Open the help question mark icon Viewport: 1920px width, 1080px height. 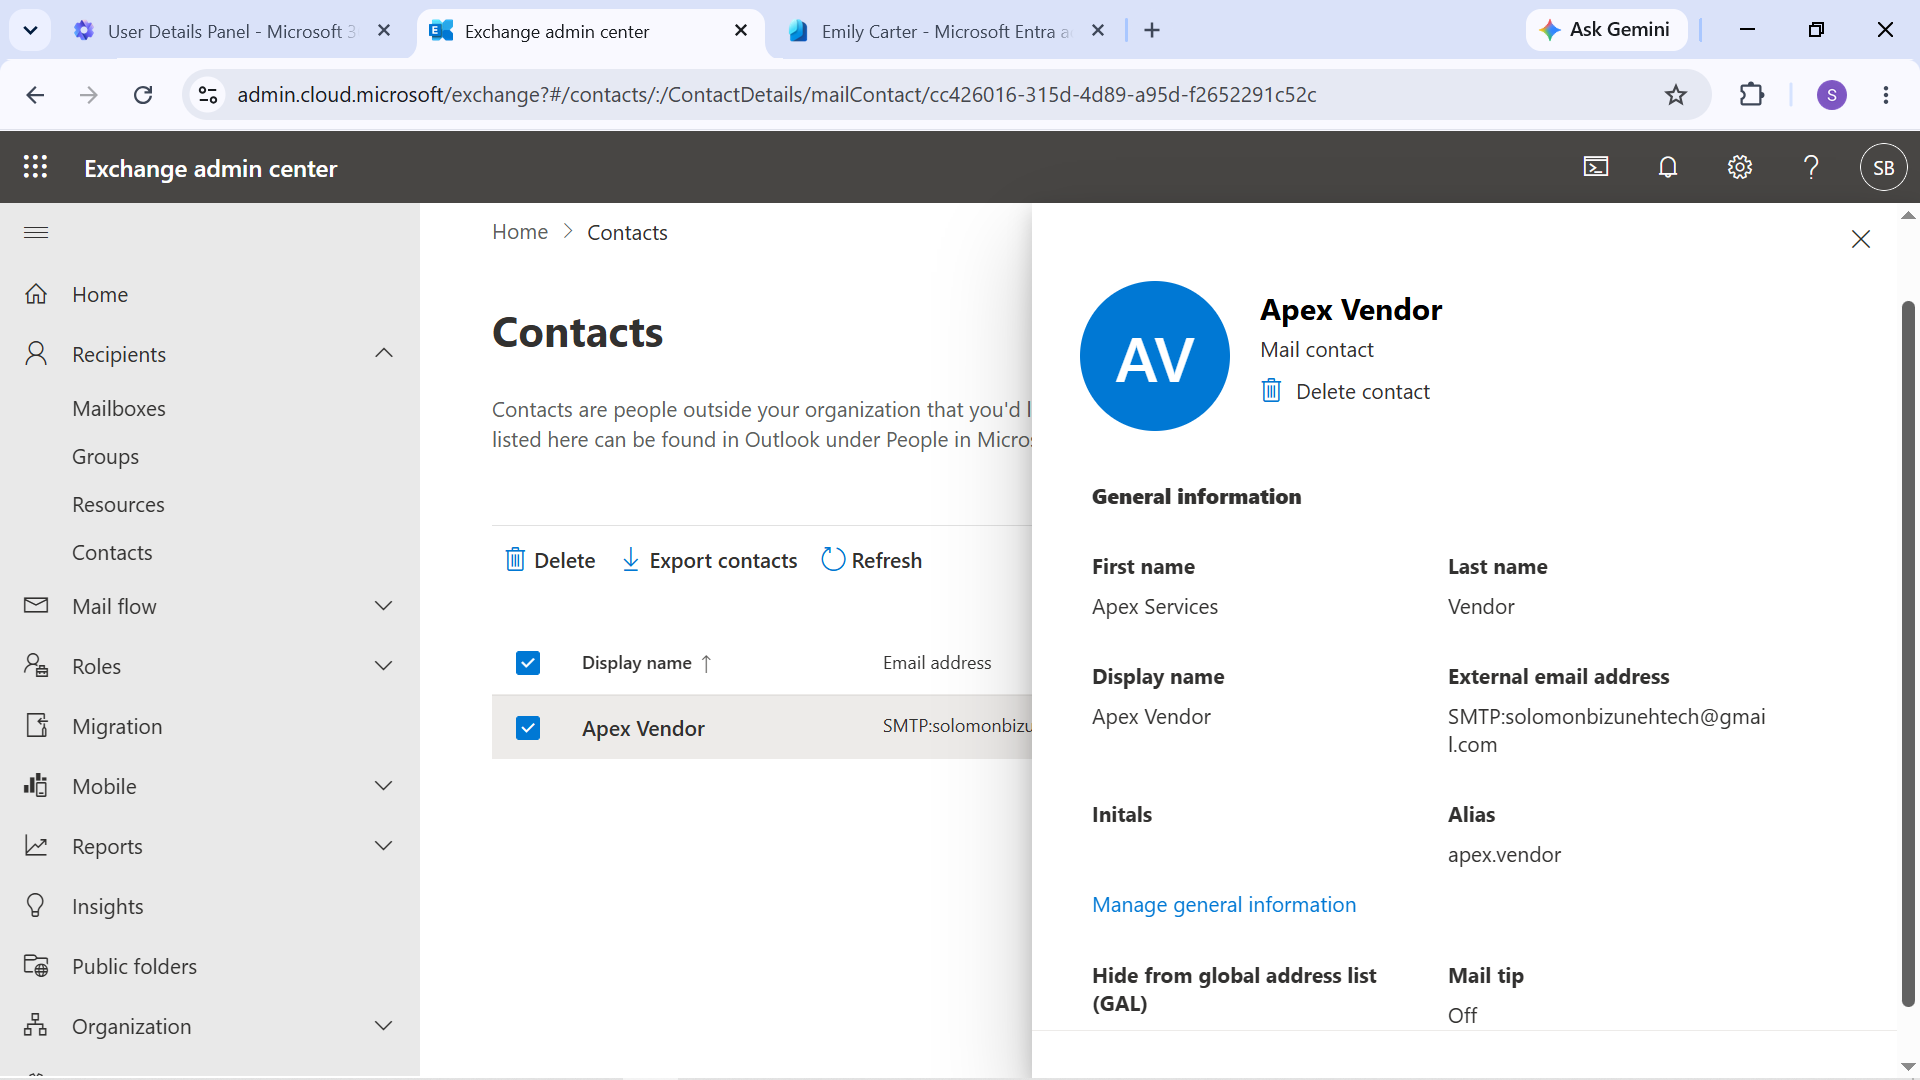[x=1811, y=167]
